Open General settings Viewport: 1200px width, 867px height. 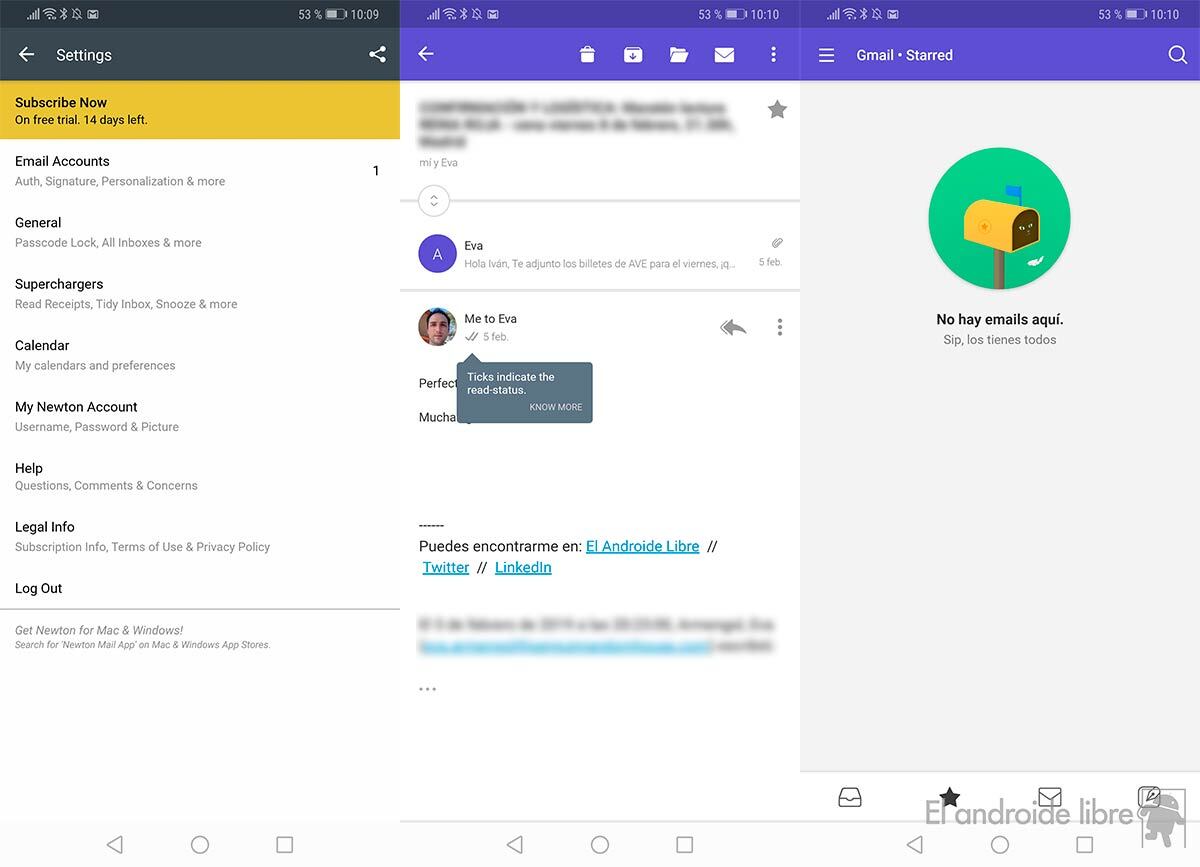(x=200, y=232)
